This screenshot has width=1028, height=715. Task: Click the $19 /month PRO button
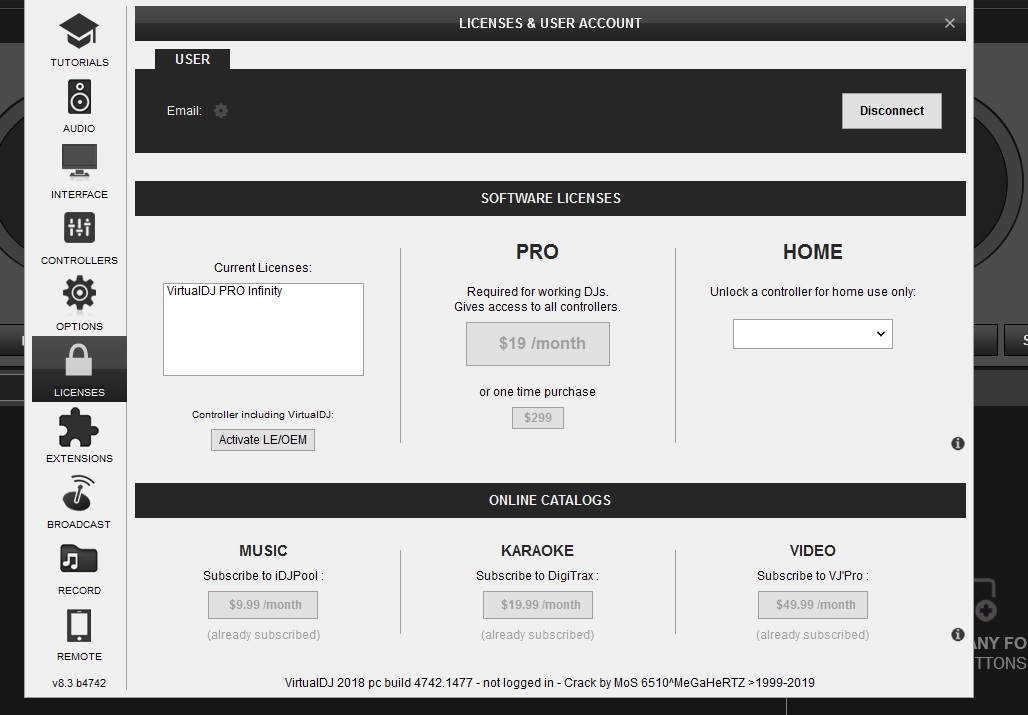tap(538, 343)
